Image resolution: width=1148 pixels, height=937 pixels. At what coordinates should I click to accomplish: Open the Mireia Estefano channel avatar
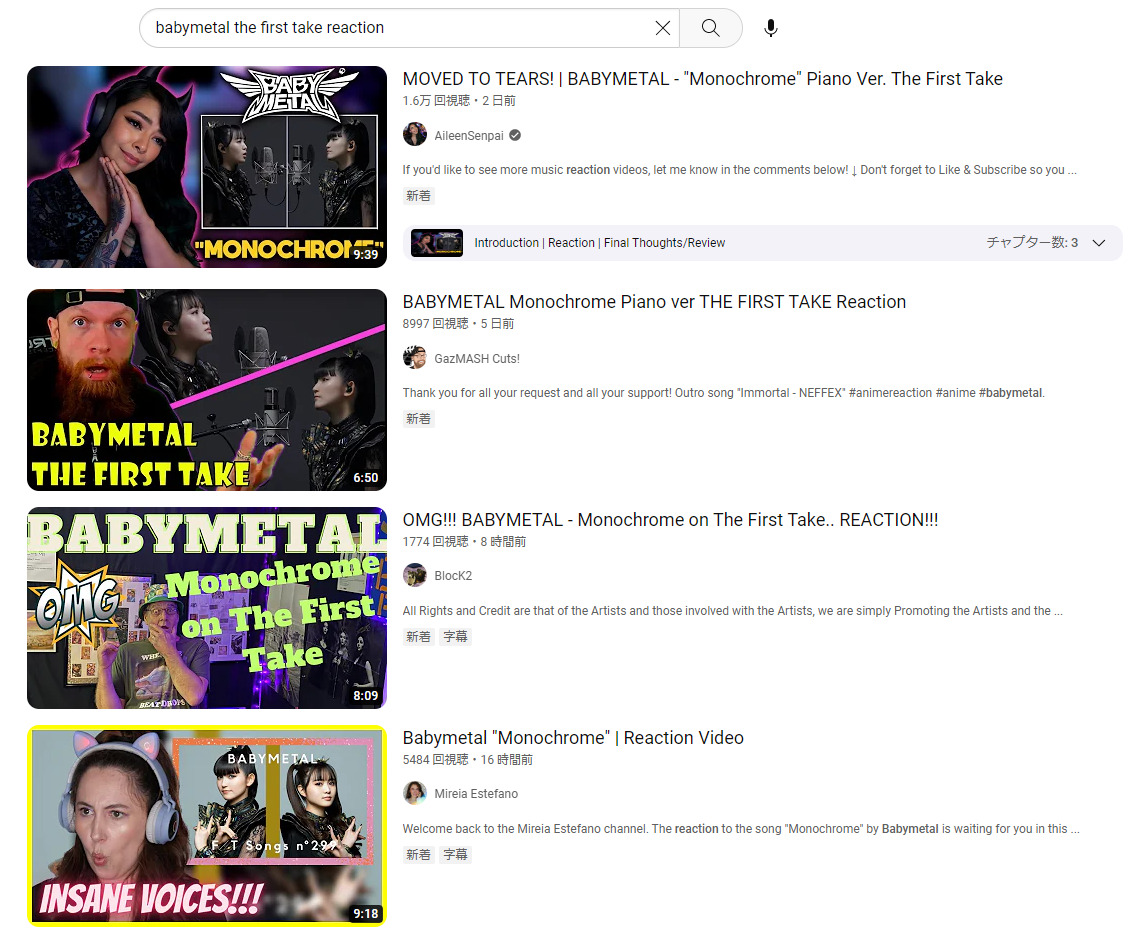click(414, 793)
